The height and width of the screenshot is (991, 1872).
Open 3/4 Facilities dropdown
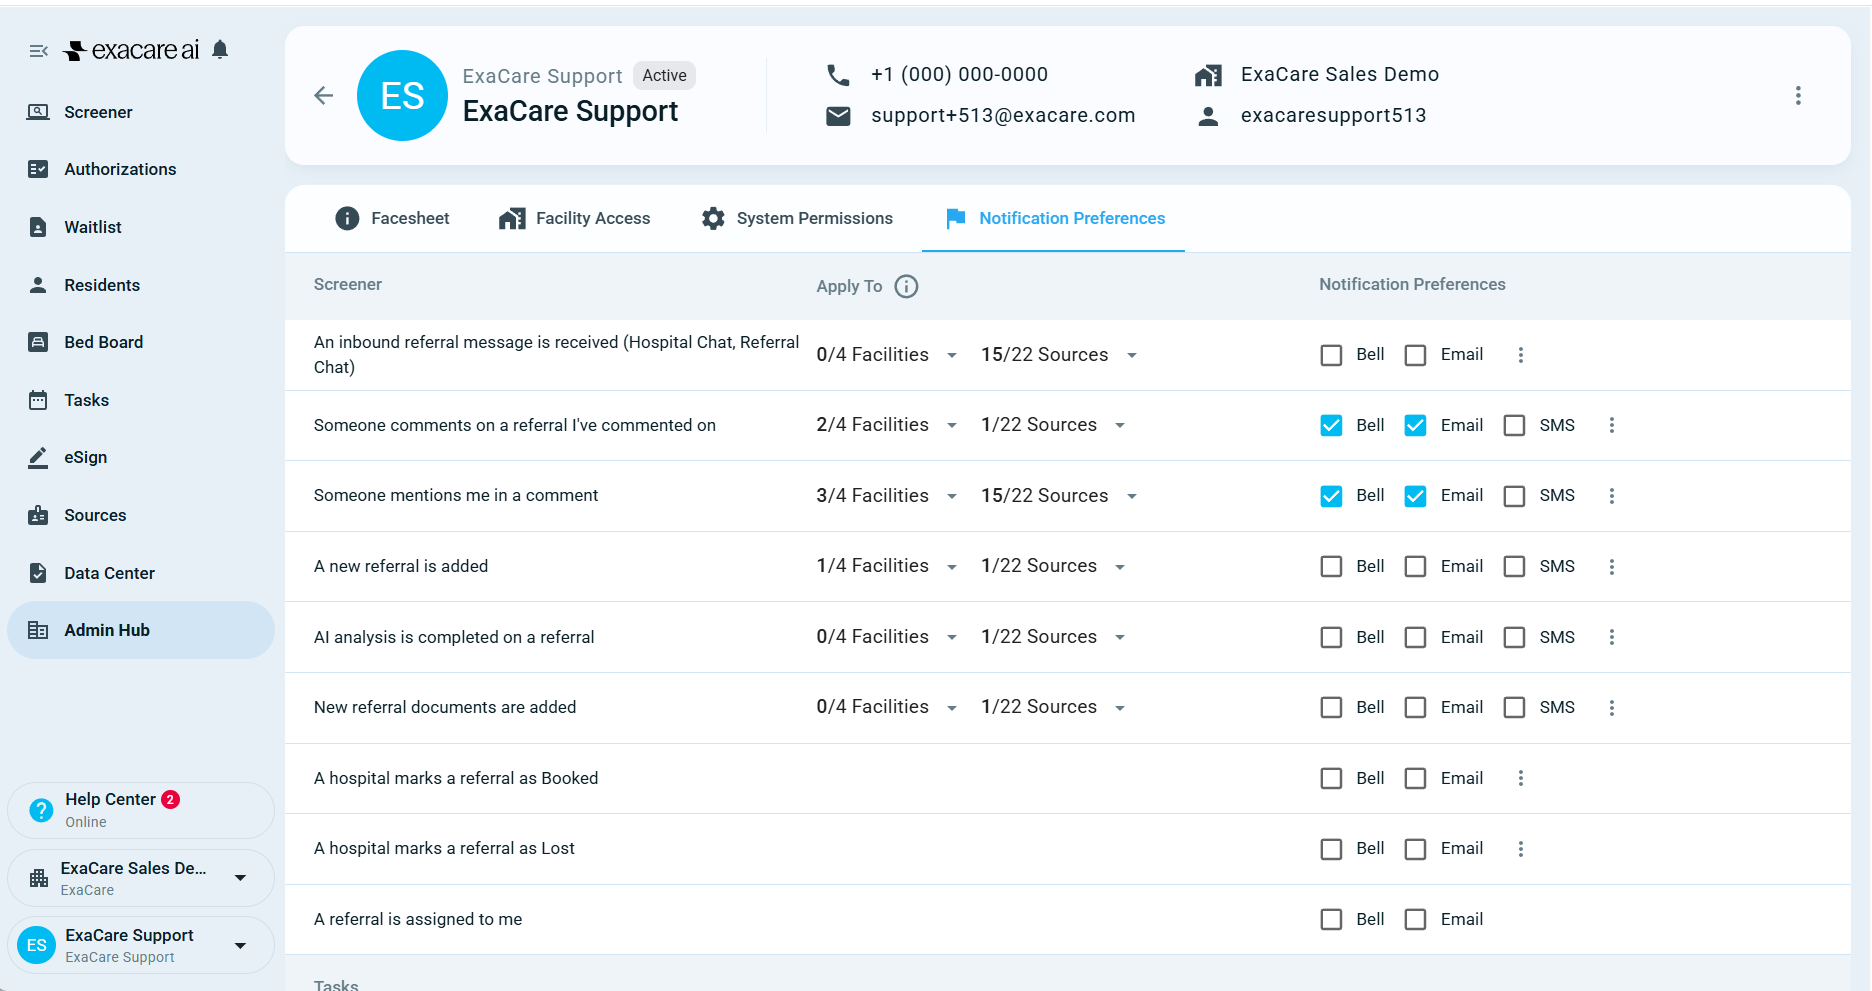(x=888, y=496)
